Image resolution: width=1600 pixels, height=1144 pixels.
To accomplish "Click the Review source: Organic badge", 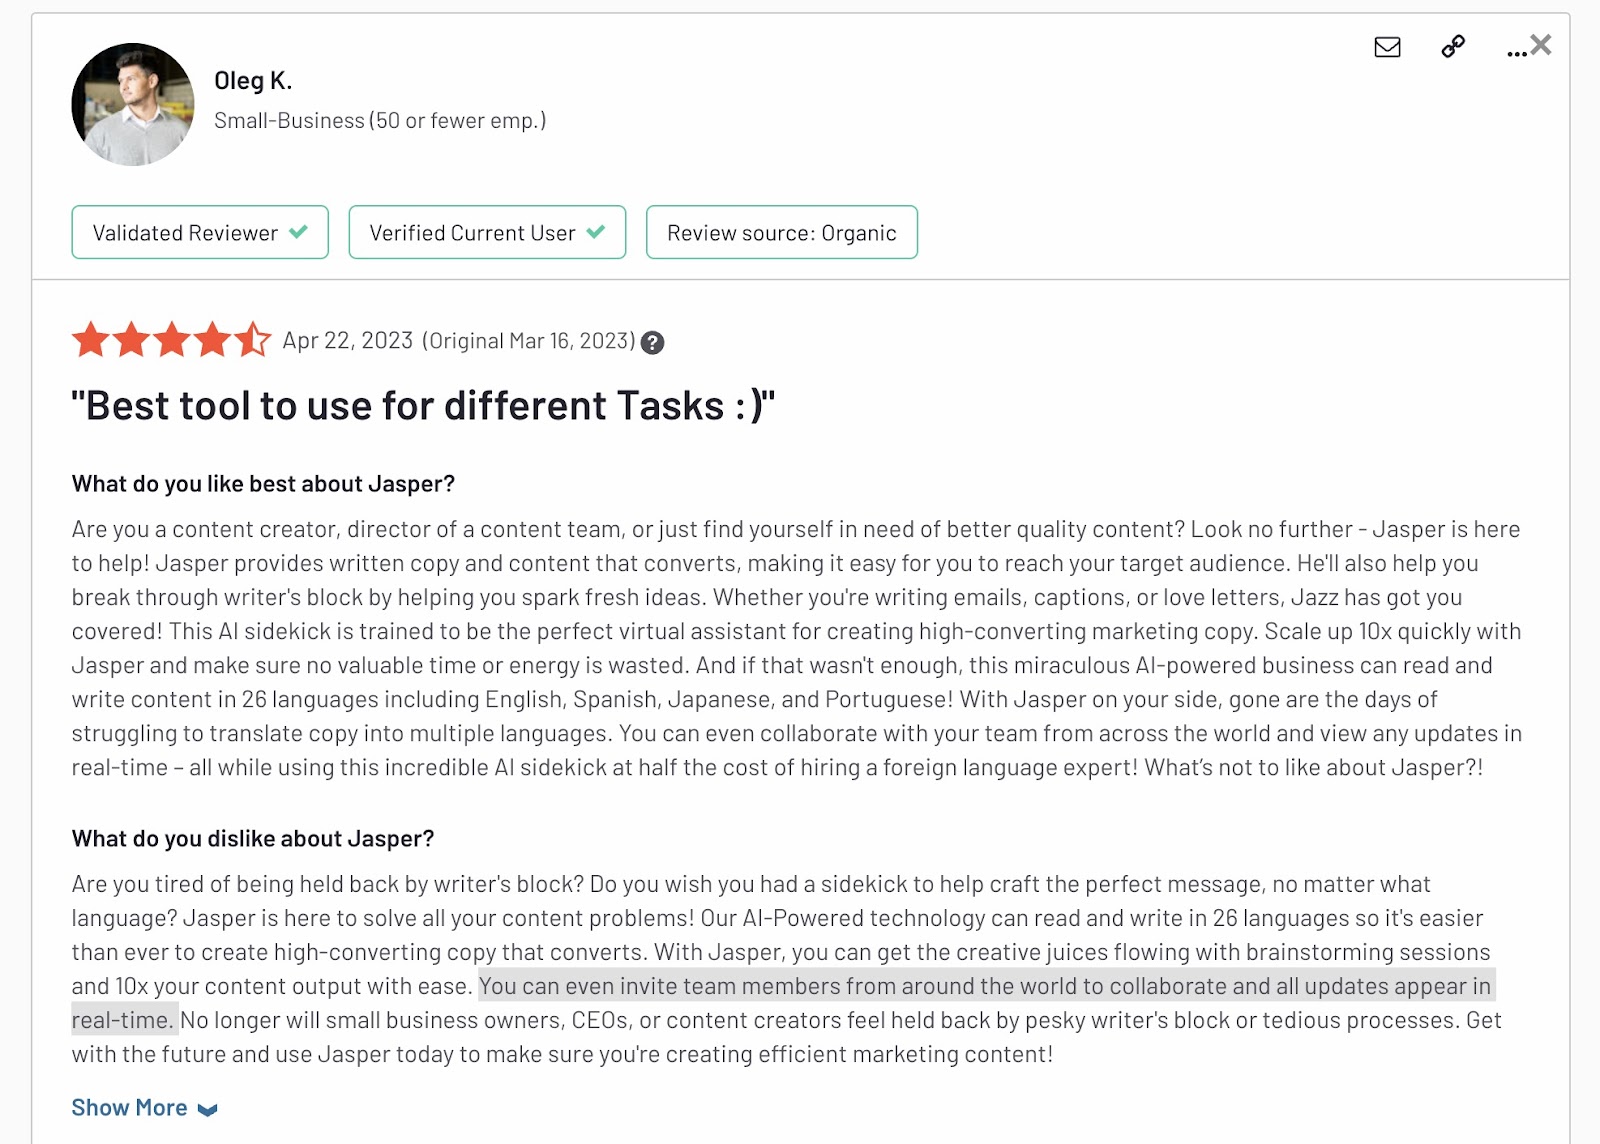I will (x=782, y=232).
